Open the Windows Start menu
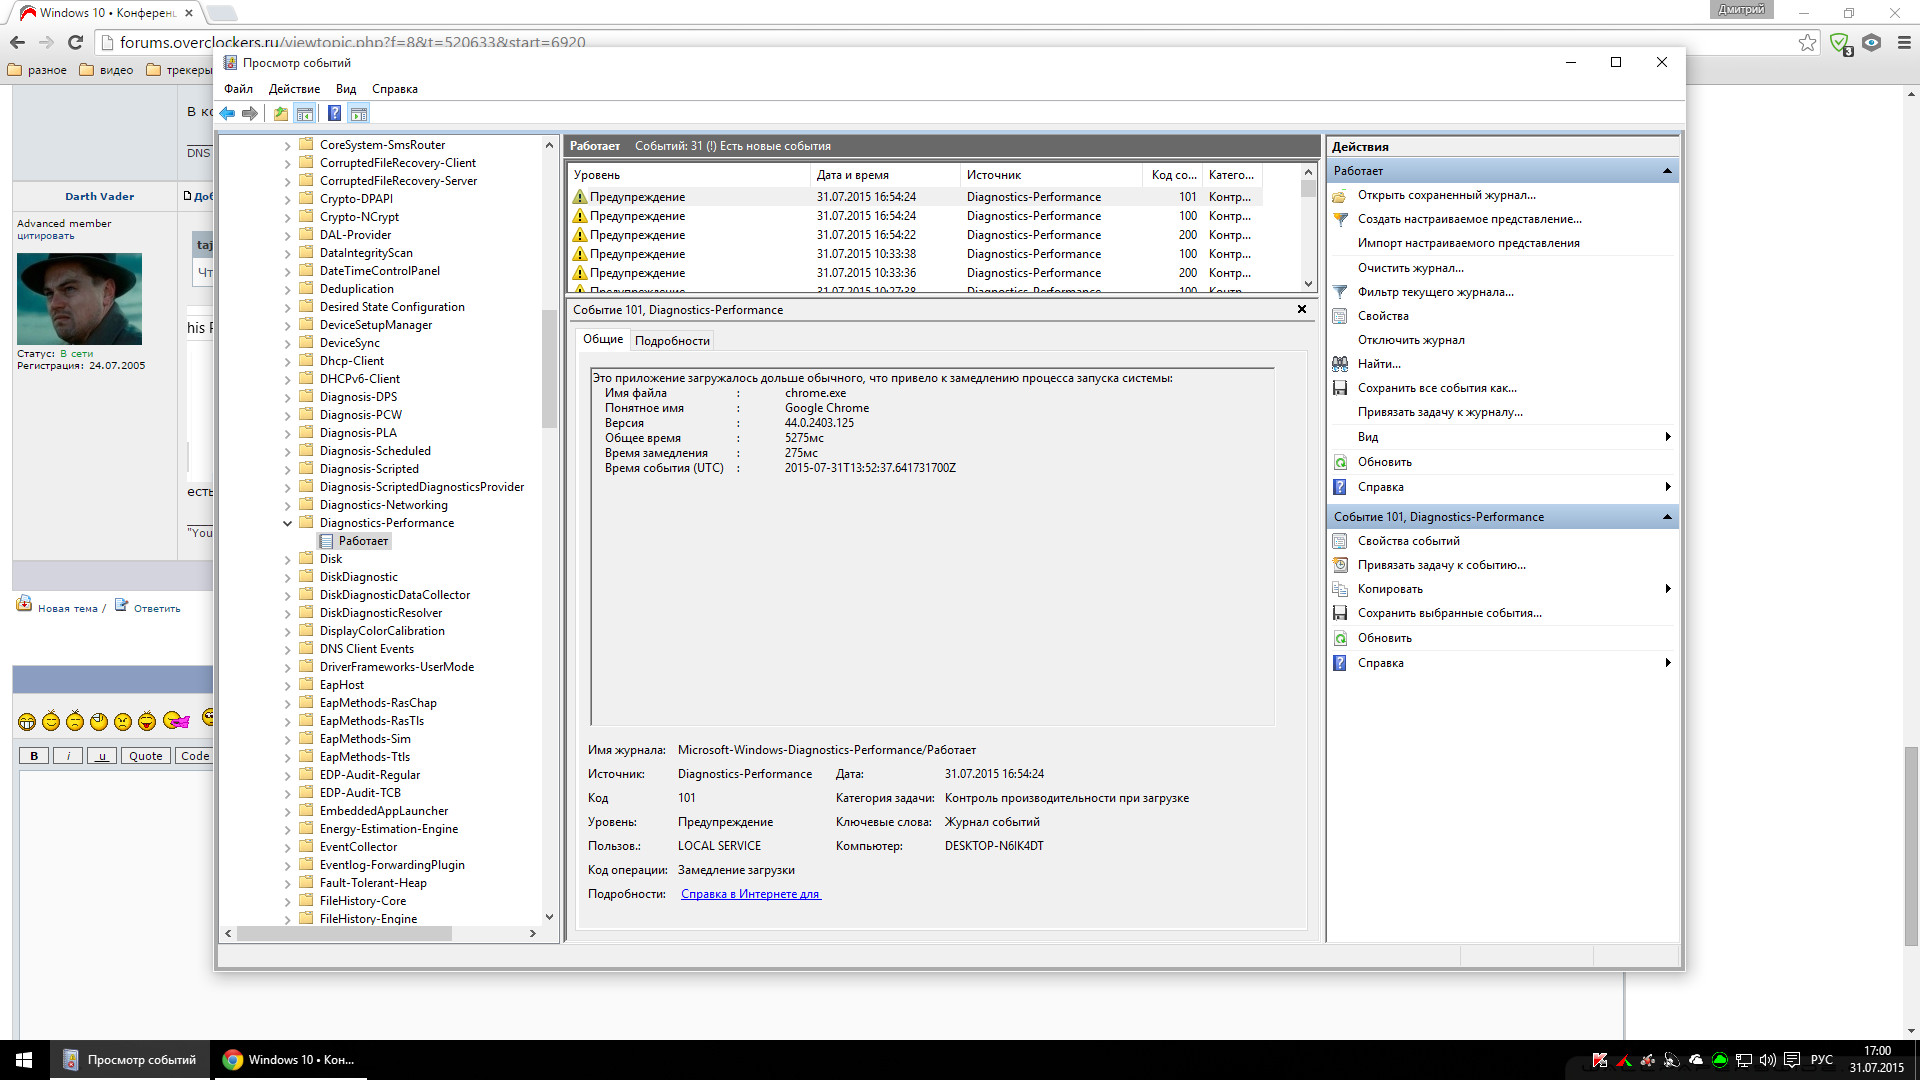This screenshot has height=1080, width=1920. [24, 1060]
